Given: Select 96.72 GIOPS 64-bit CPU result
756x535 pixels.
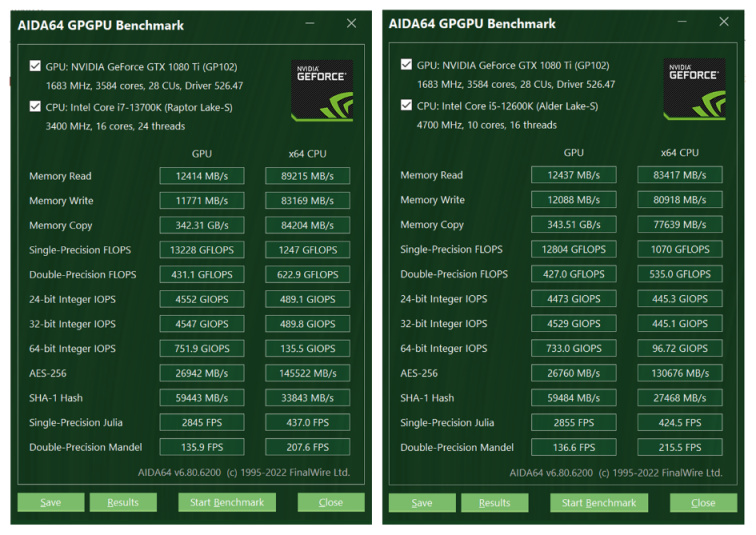Looking at the screenshot, I should 680,348.
